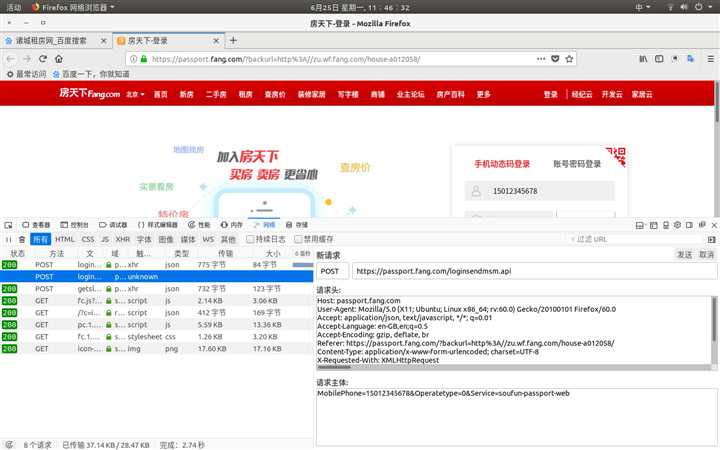Viewport: 720px width, 450px height.
Task: Switch to the 查看器 devtools tab
Action: click(x=36, y=225)
